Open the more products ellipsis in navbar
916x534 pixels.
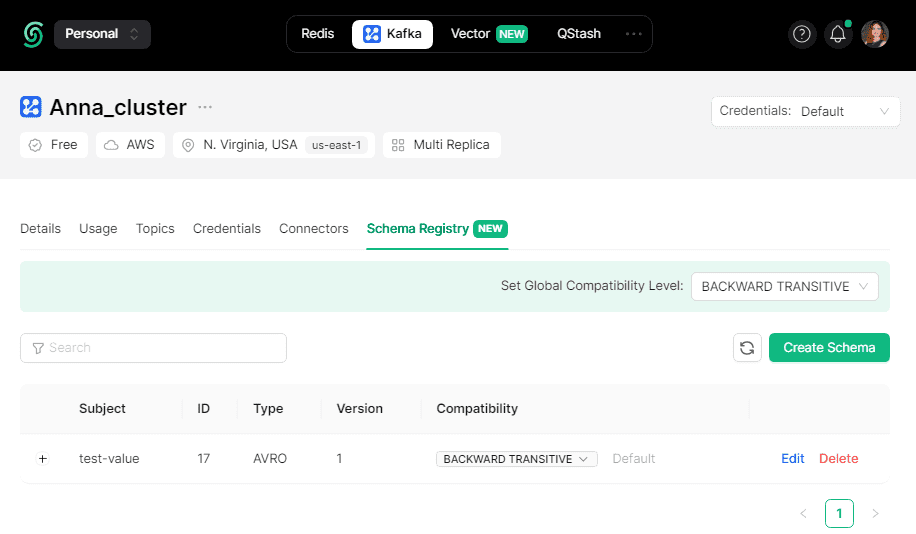[633, 34]
